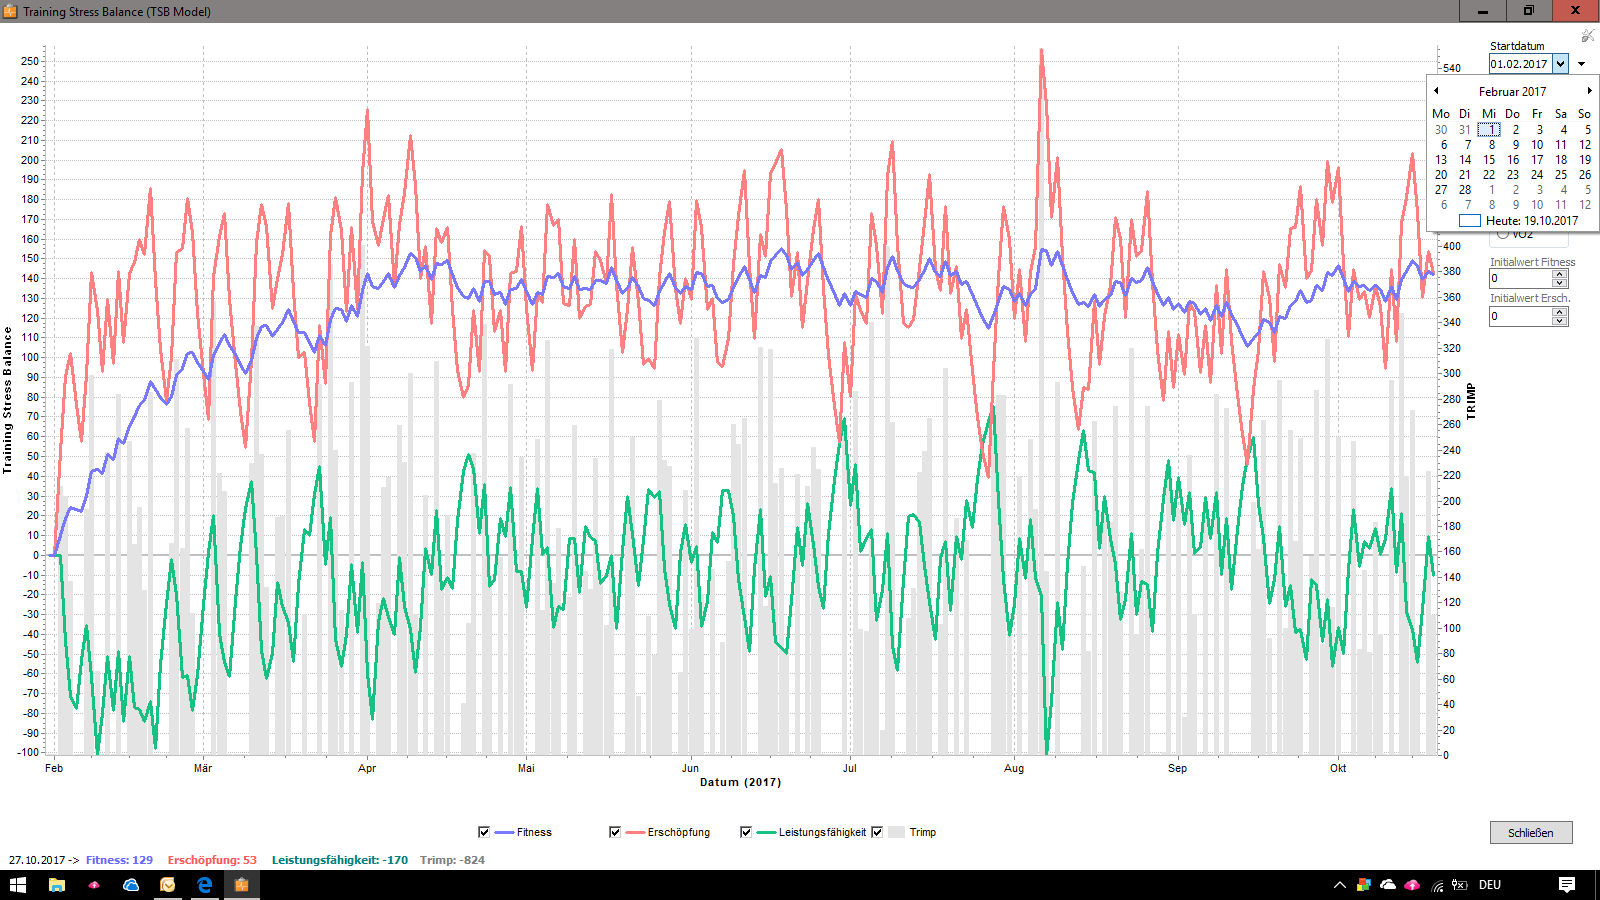Click the small black arrow beside Startdatum
This screenshot has height=900, width=1600.
pos(1581,64)
